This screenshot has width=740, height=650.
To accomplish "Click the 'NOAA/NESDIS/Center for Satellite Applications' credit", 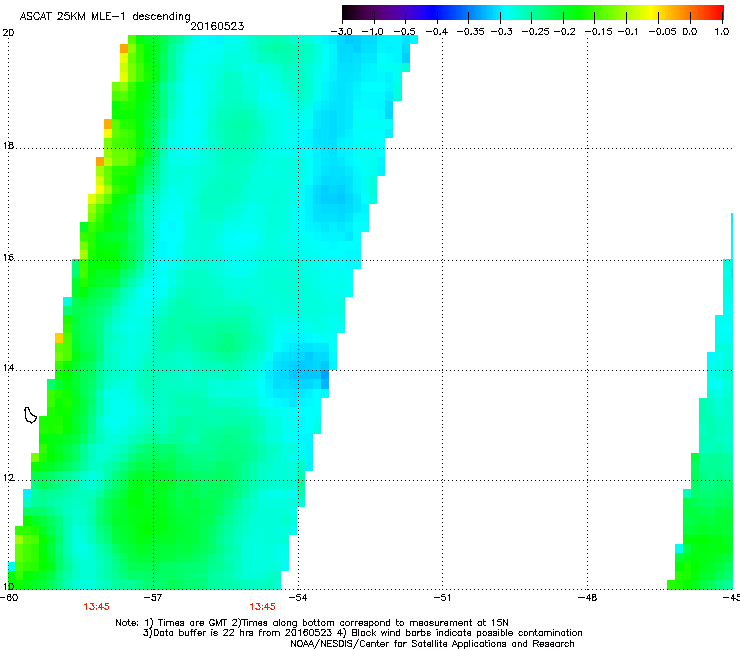I will 432,644.
